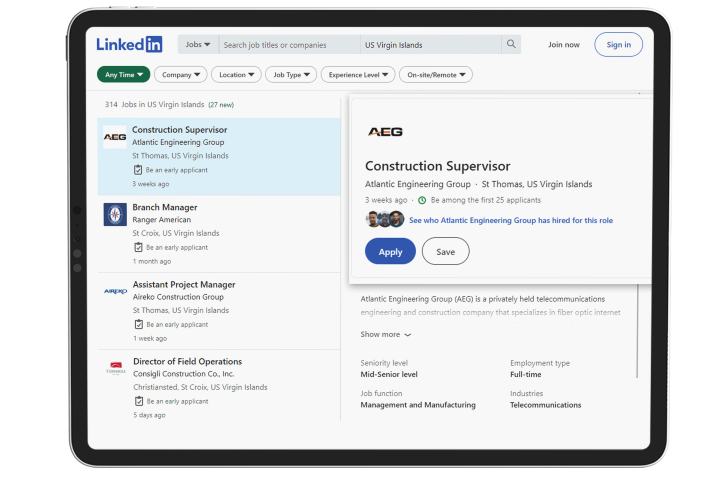Click early applicant icon under Branch Manager
Image resolution: width=713 pixels, height=480 pixels.
click(138, 247)
